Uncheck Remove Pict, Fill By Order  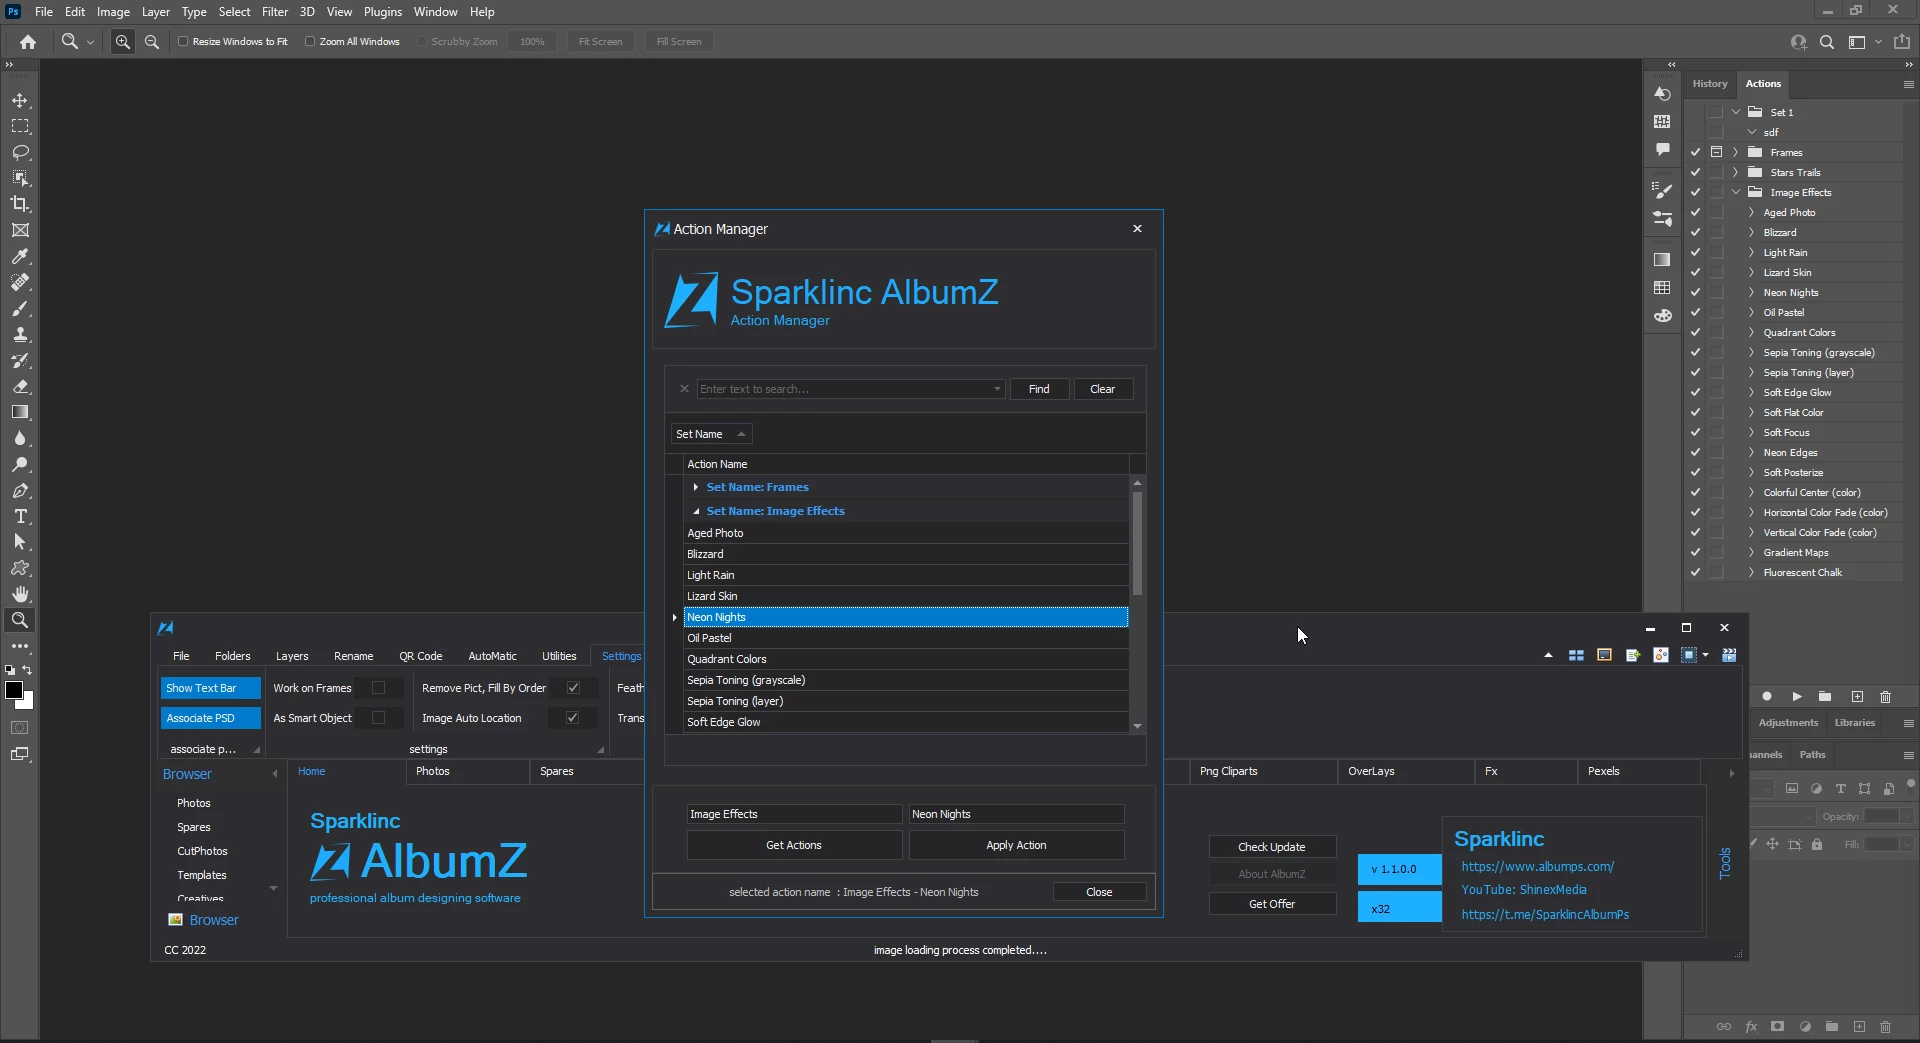573,688
